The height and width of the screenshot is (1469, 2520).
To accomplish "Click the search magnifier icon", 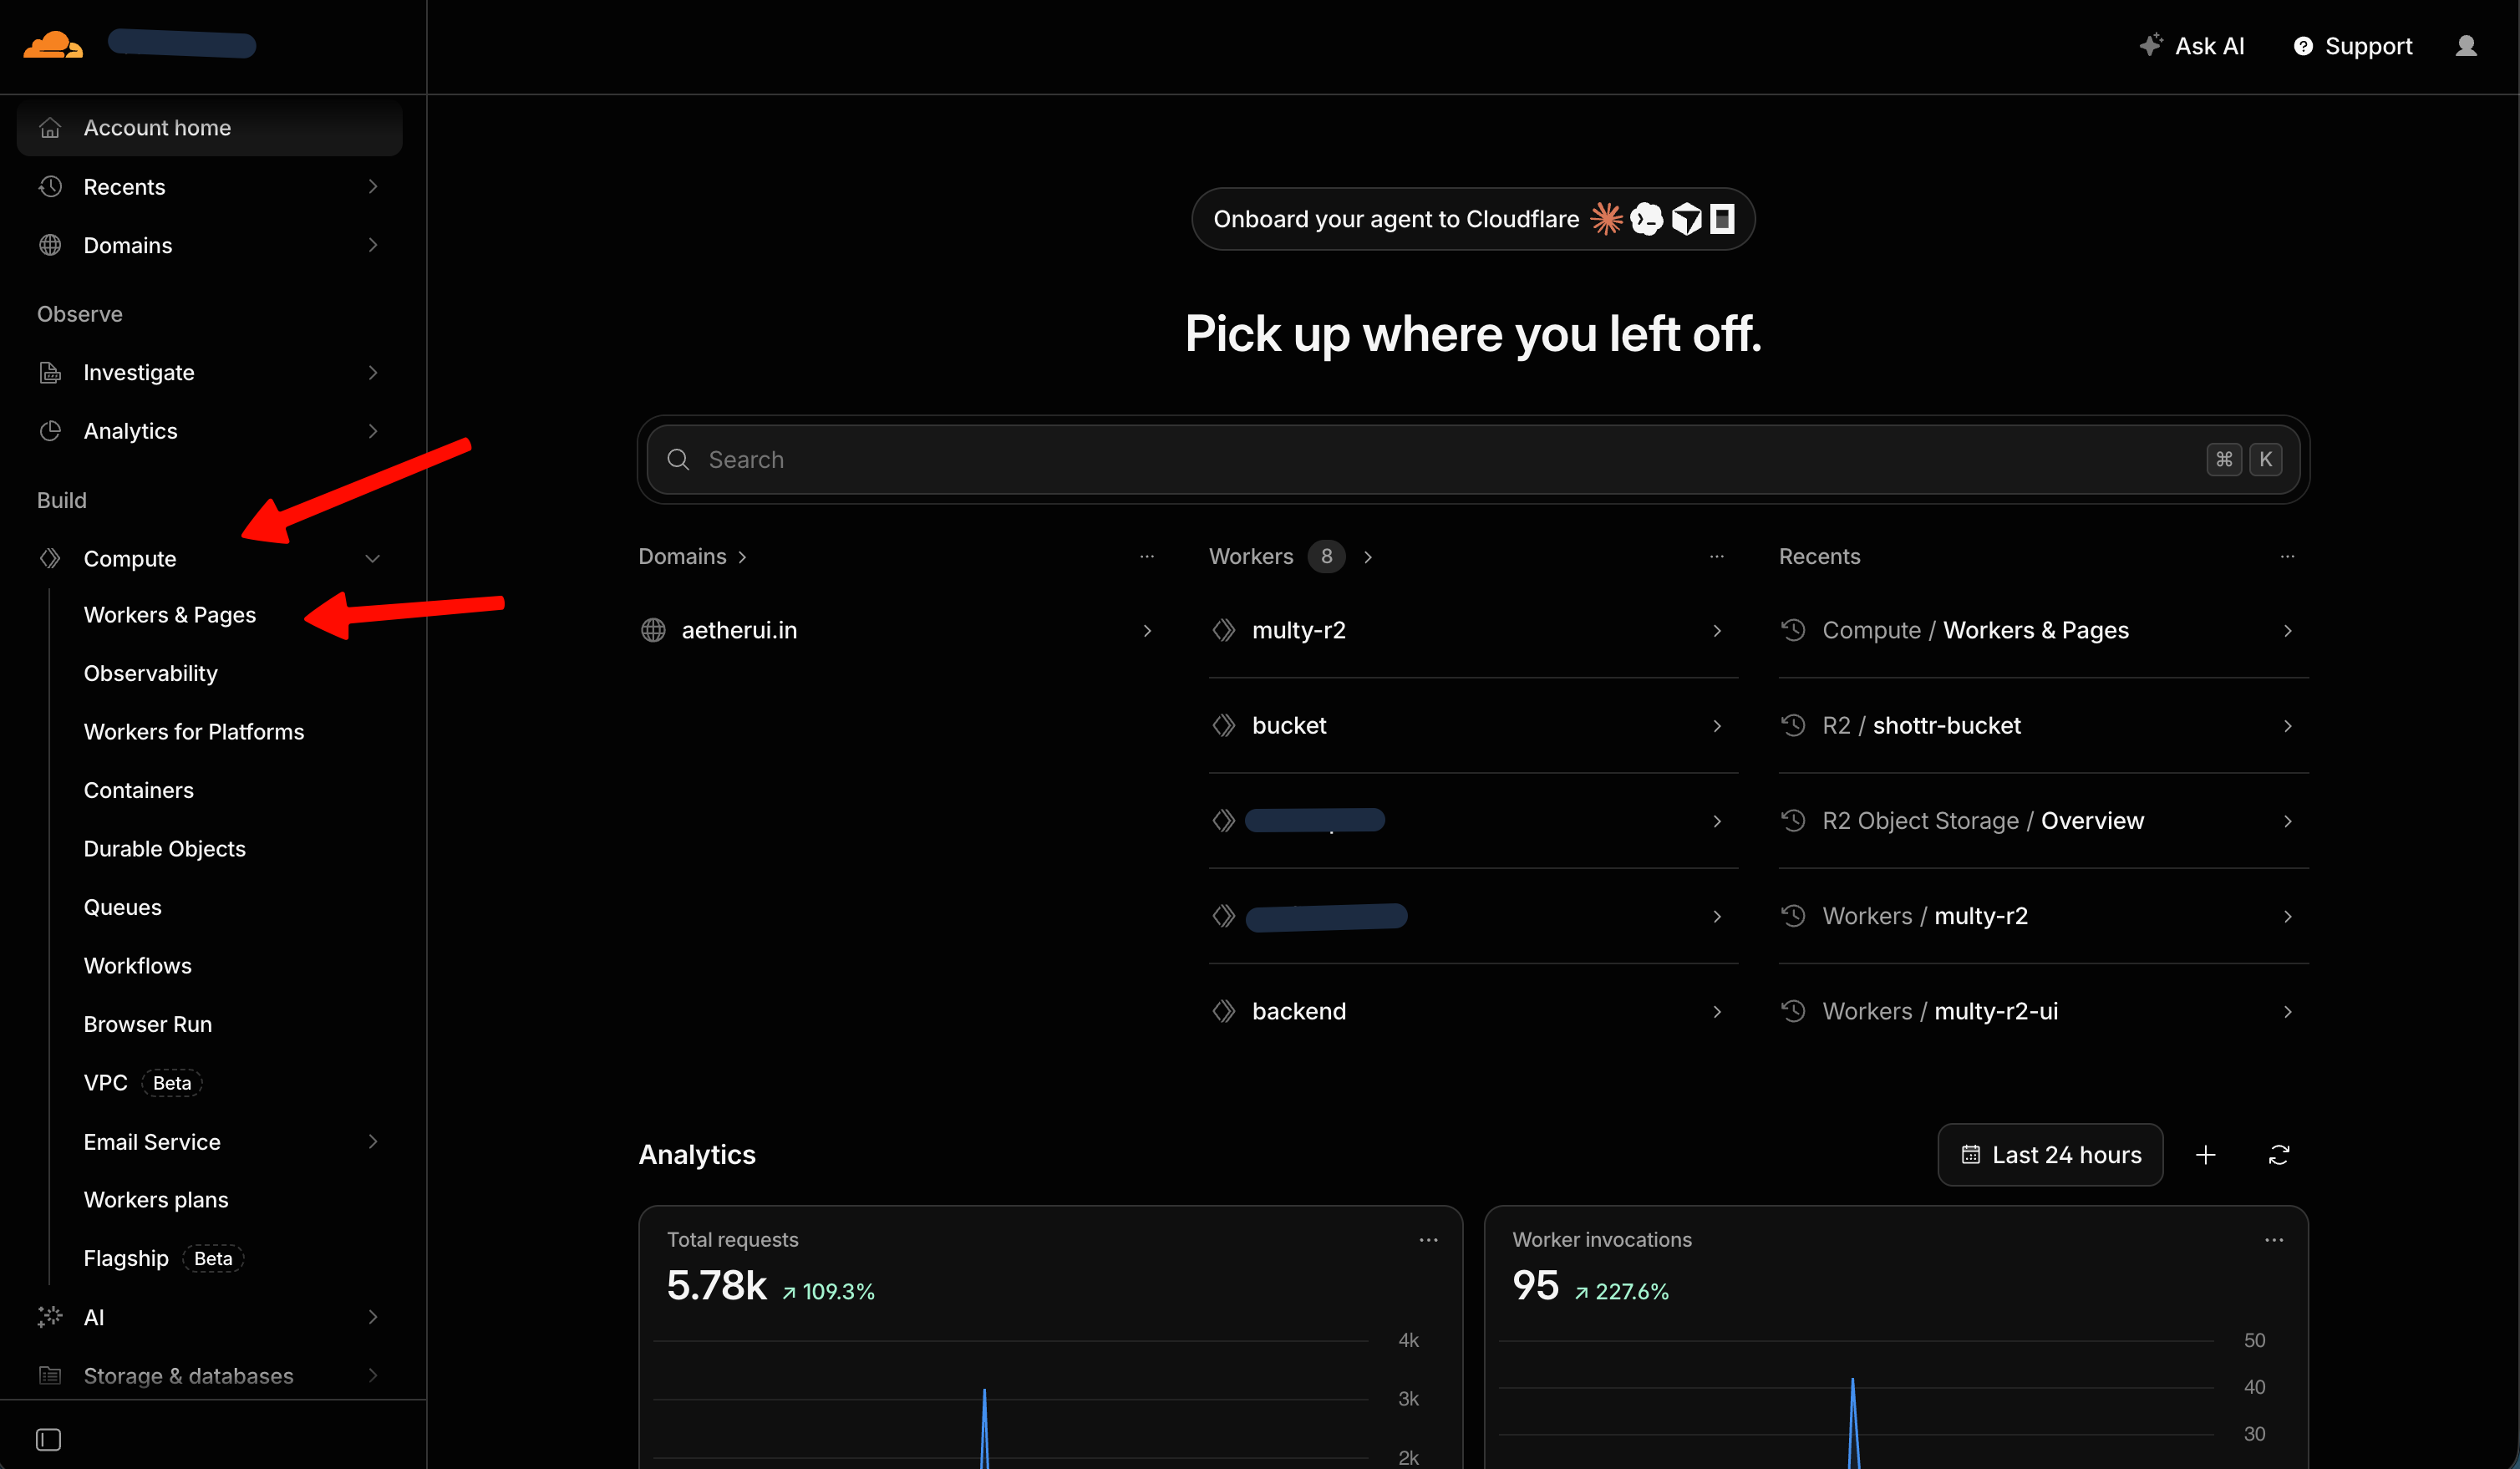I will point(678,459).
